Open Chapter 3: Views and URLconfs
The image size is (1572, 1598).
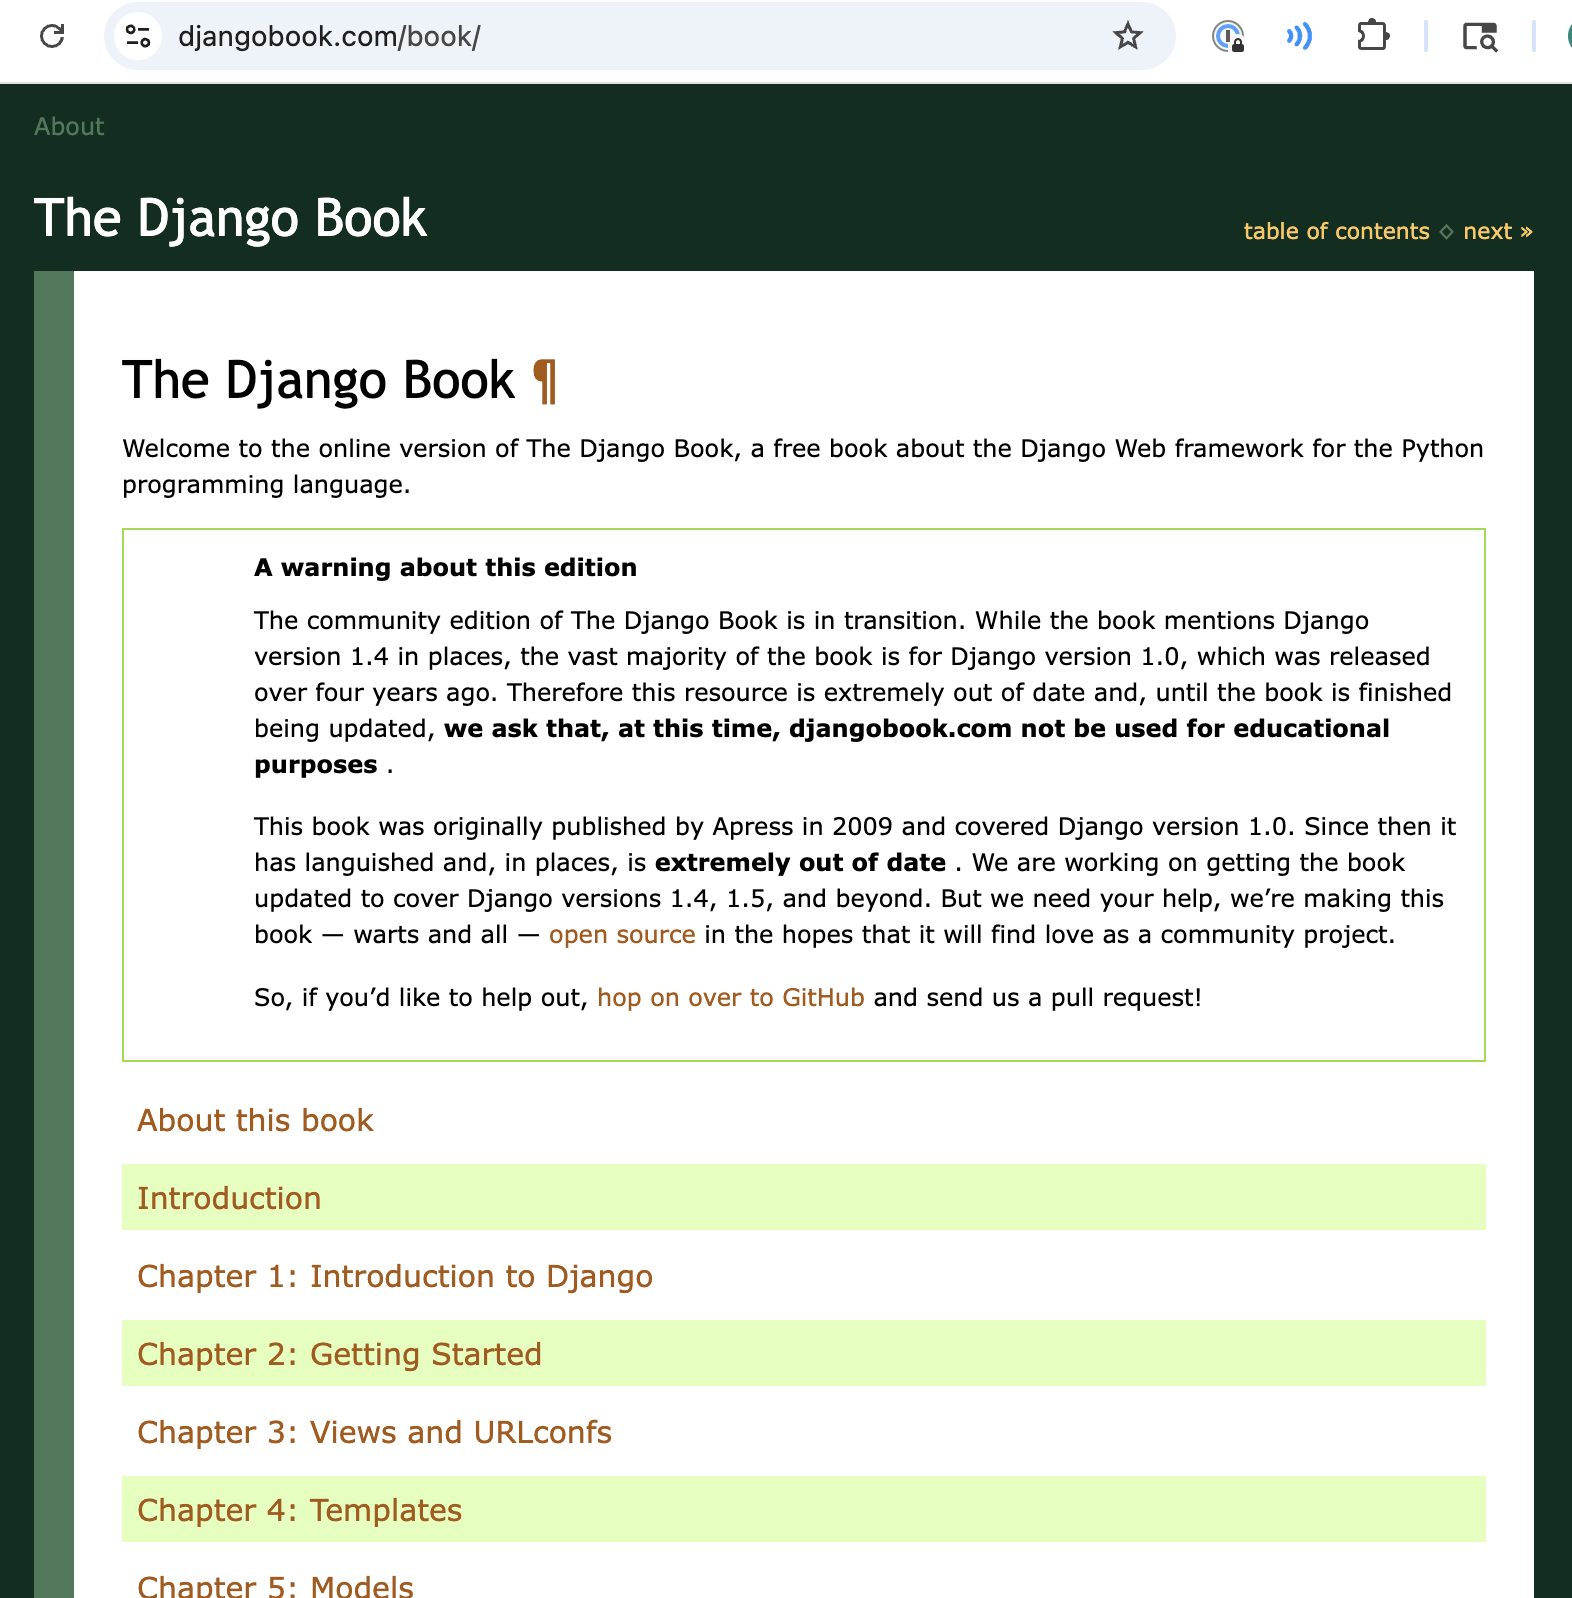(x=374, y=1432)
